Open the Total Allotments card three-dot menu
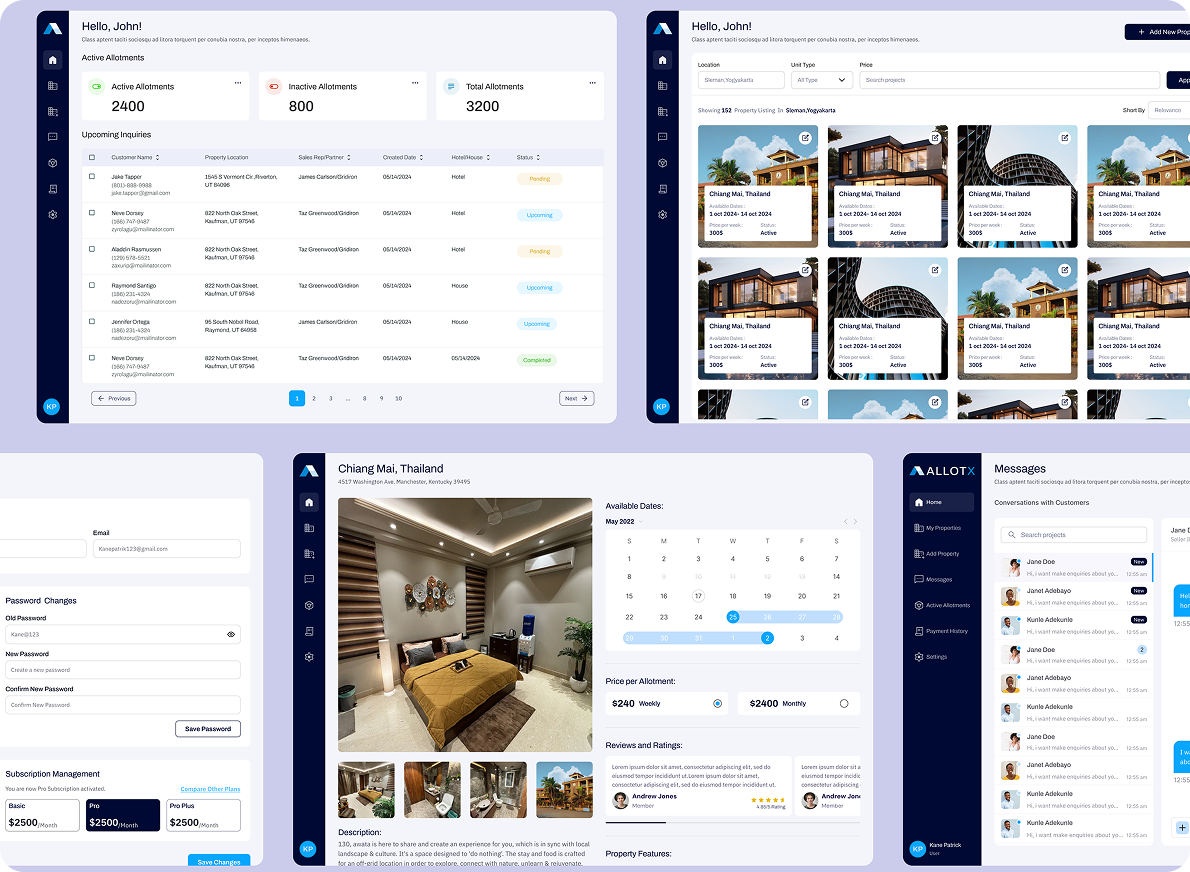 [592, 82]
